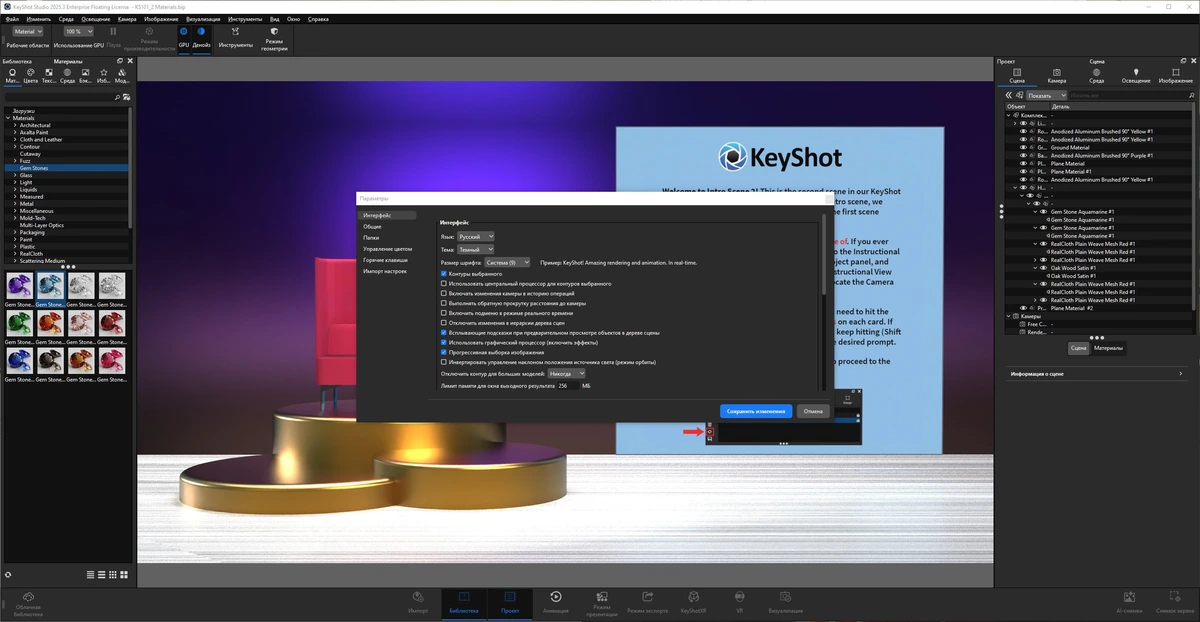1200x622 pixels.
Task: Open the Файл menu
Action: [12, 18]
